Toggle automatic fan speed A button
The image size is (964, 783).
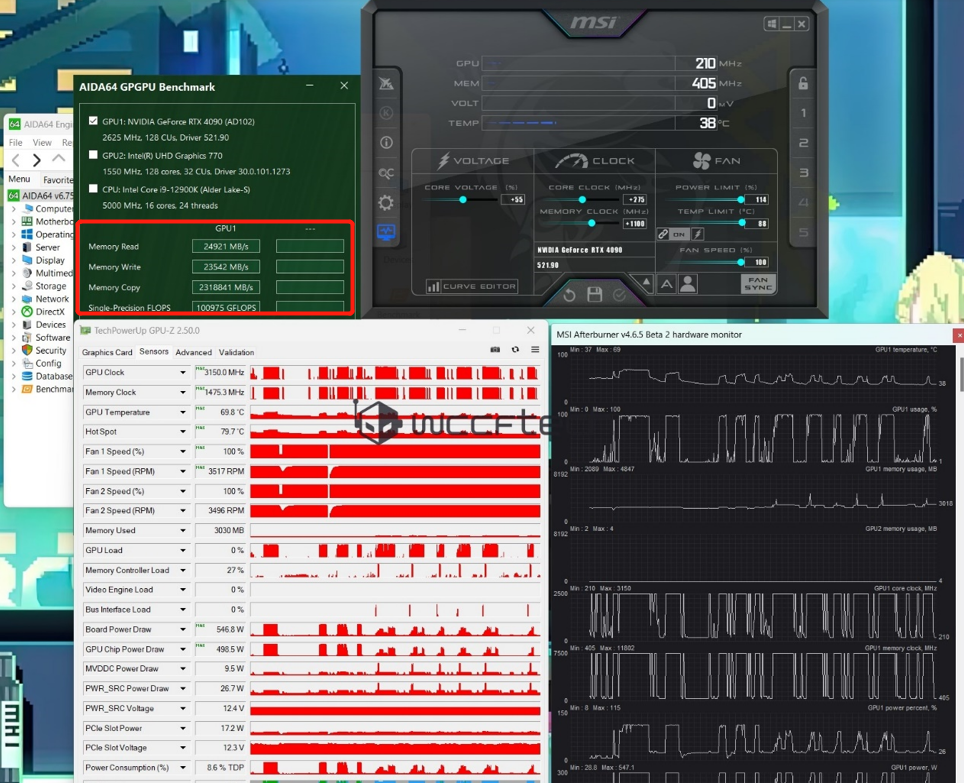(x=667, y=283)
